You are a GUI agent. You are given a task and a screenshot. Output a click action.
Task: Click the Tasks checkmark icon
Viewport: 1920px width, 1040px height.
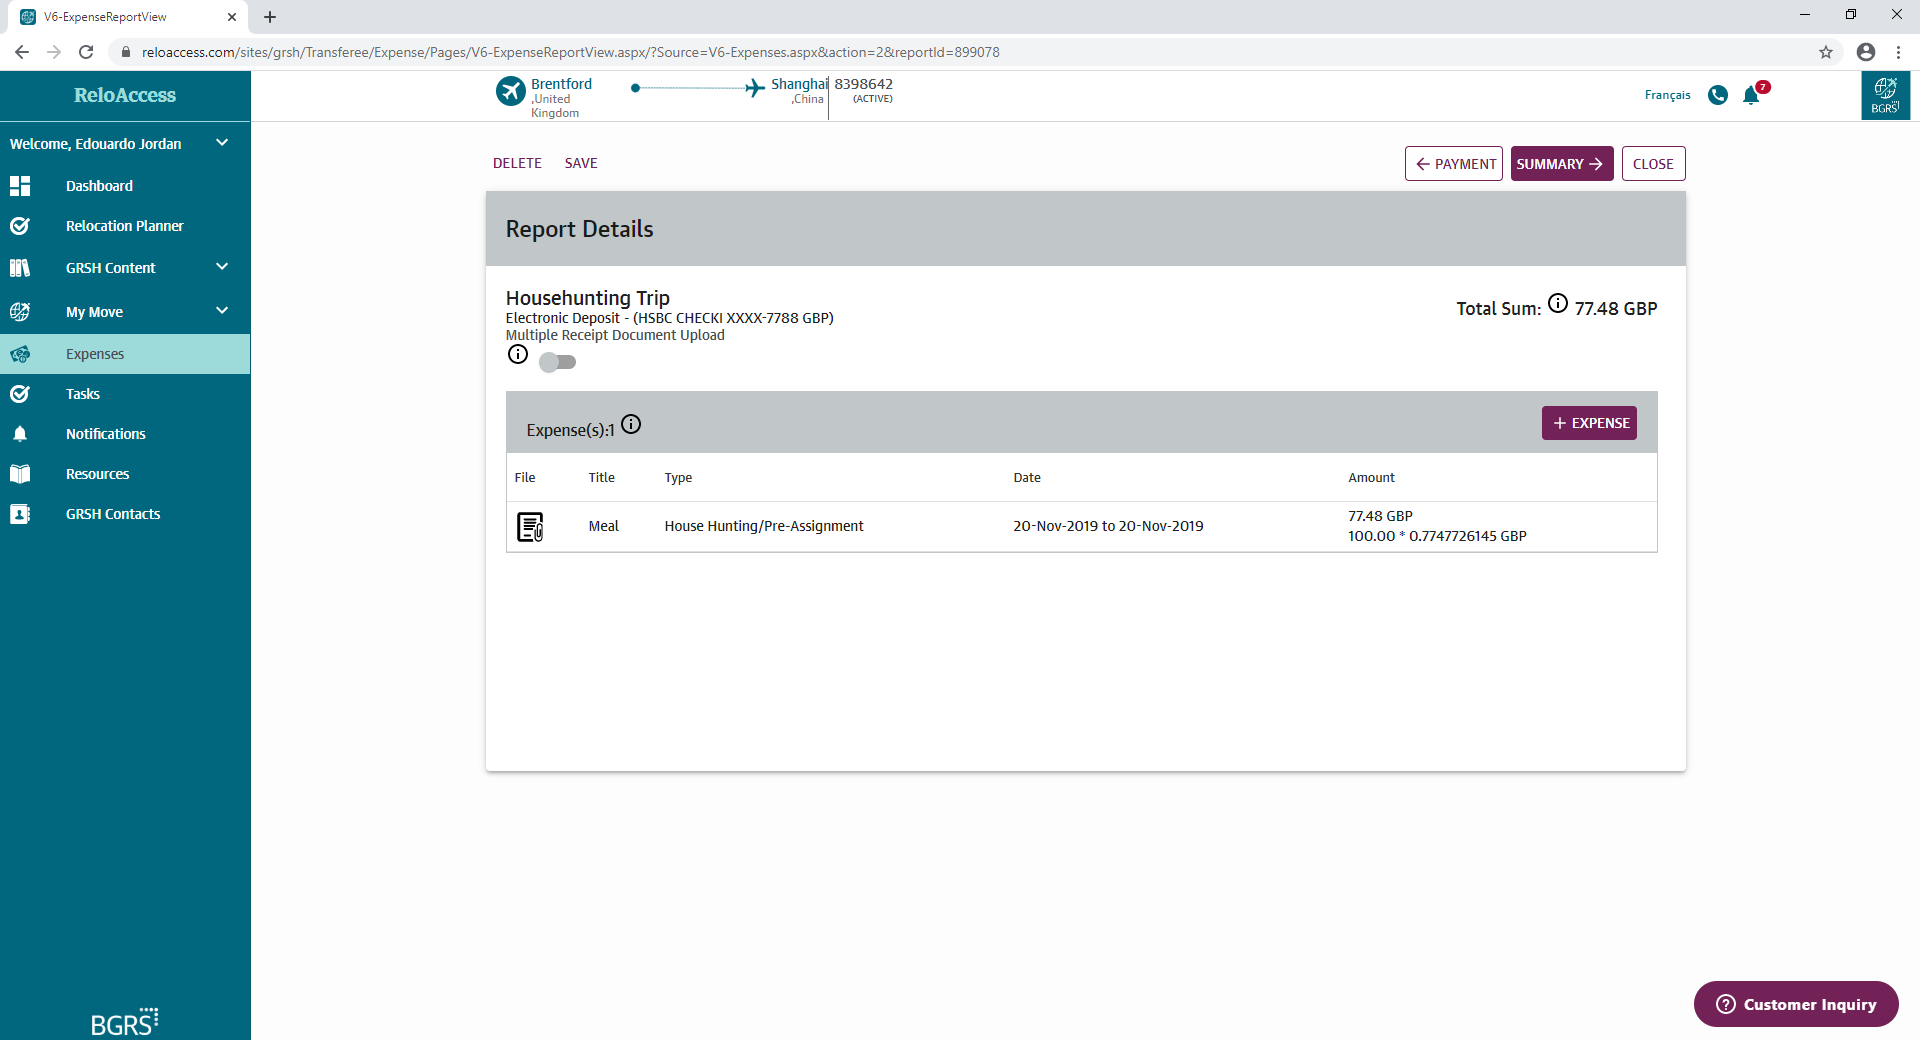[x=20, y=394]
